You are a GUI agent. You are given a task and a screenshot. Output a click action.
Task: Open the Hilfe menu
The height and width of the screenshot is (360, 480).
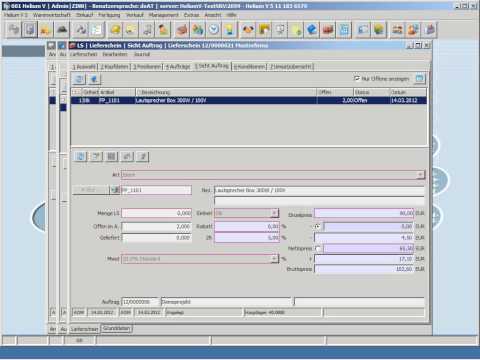pos(231,15)
